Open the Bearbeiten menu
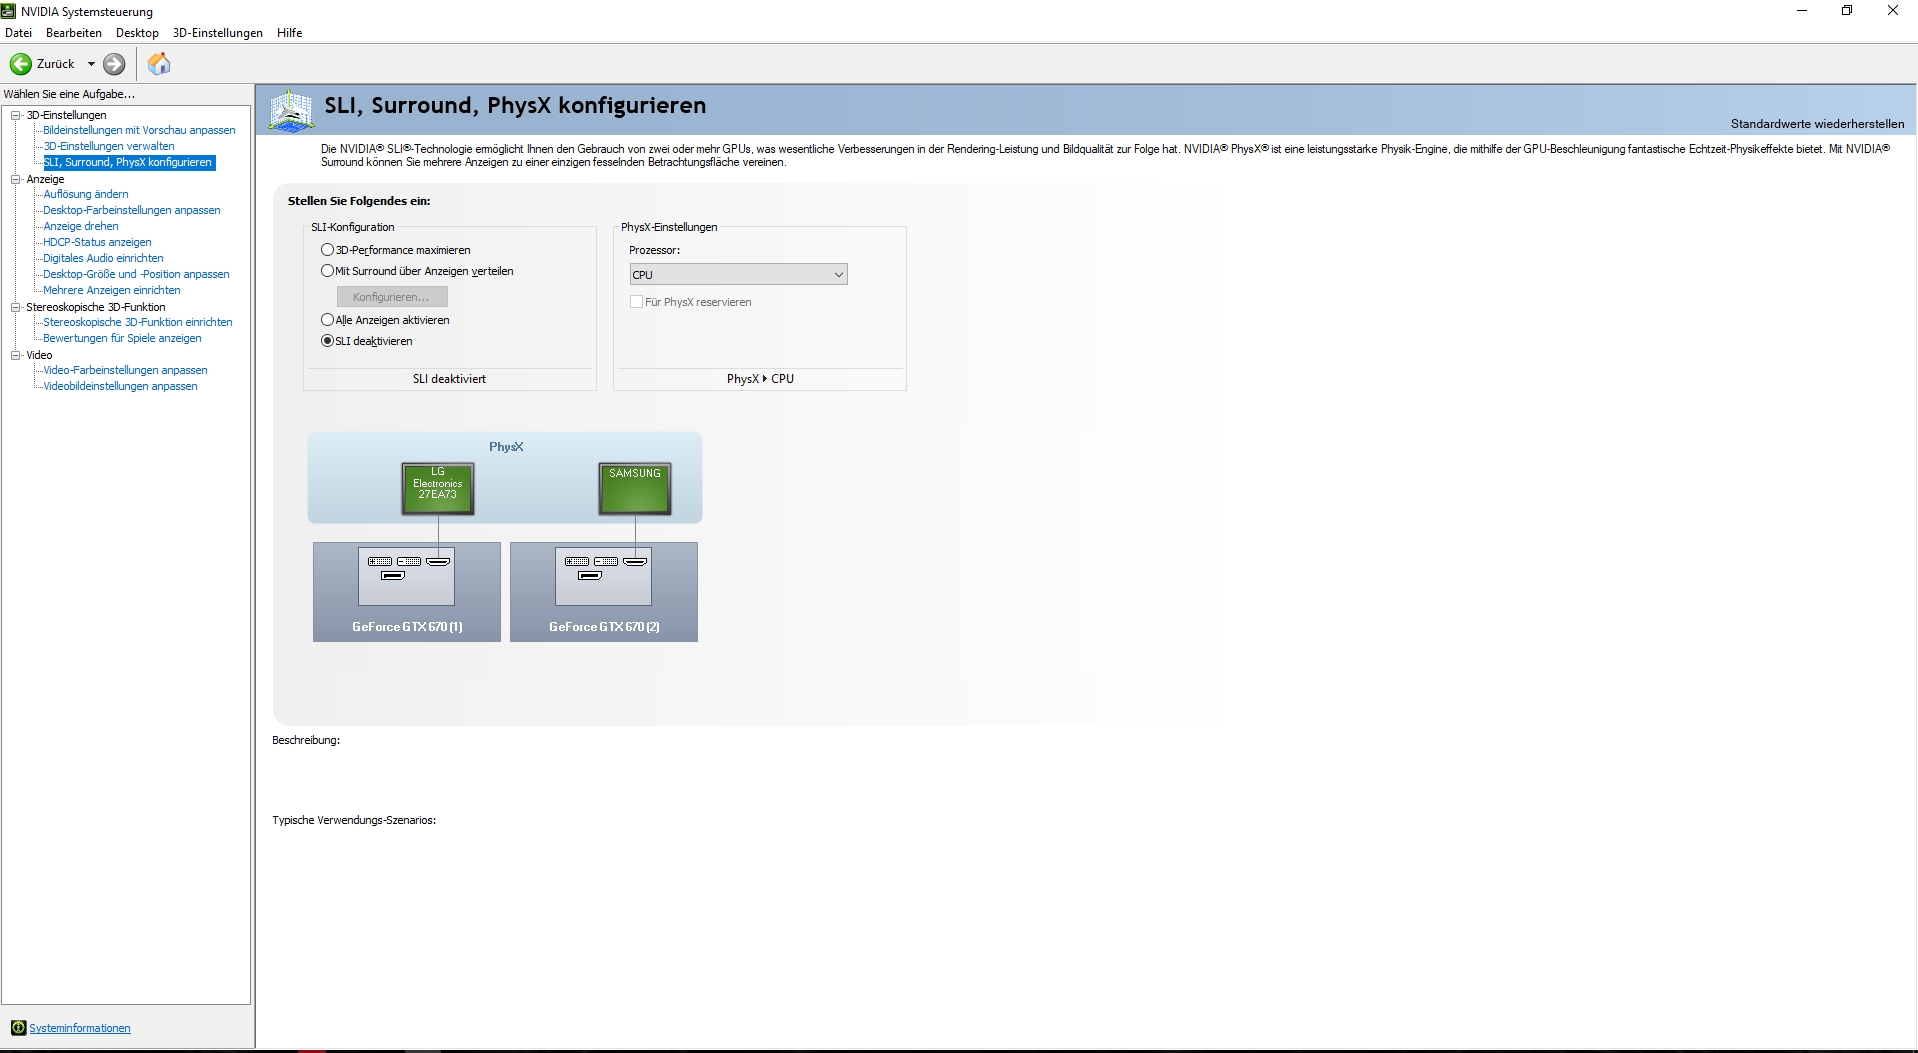 pos(74,33)
